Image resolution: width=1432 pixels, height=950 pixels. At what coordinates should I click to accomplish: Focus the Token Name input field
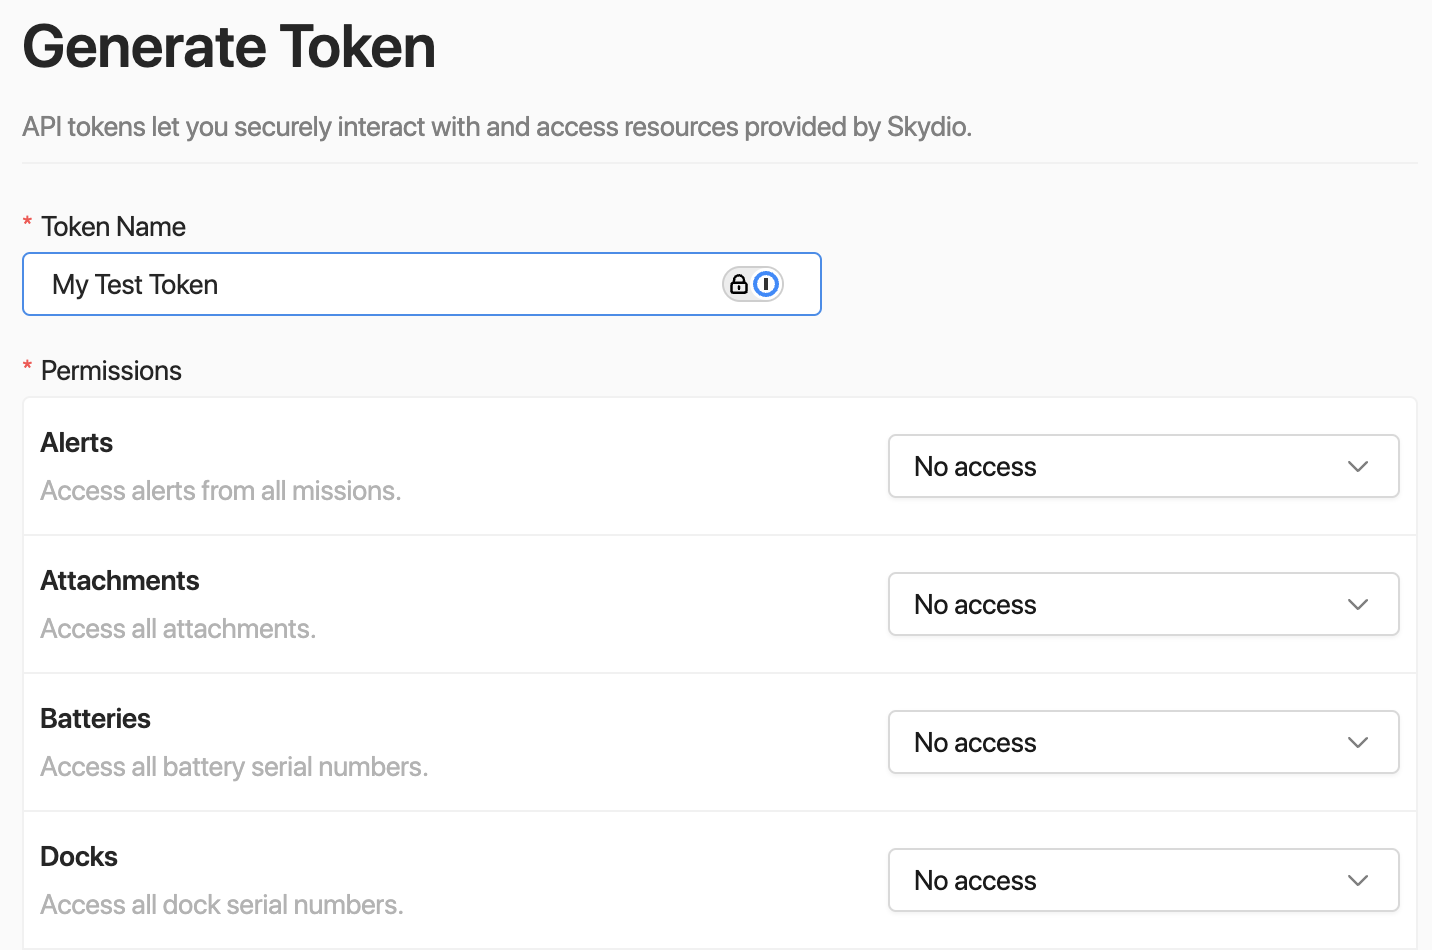[x=422, y=284]
